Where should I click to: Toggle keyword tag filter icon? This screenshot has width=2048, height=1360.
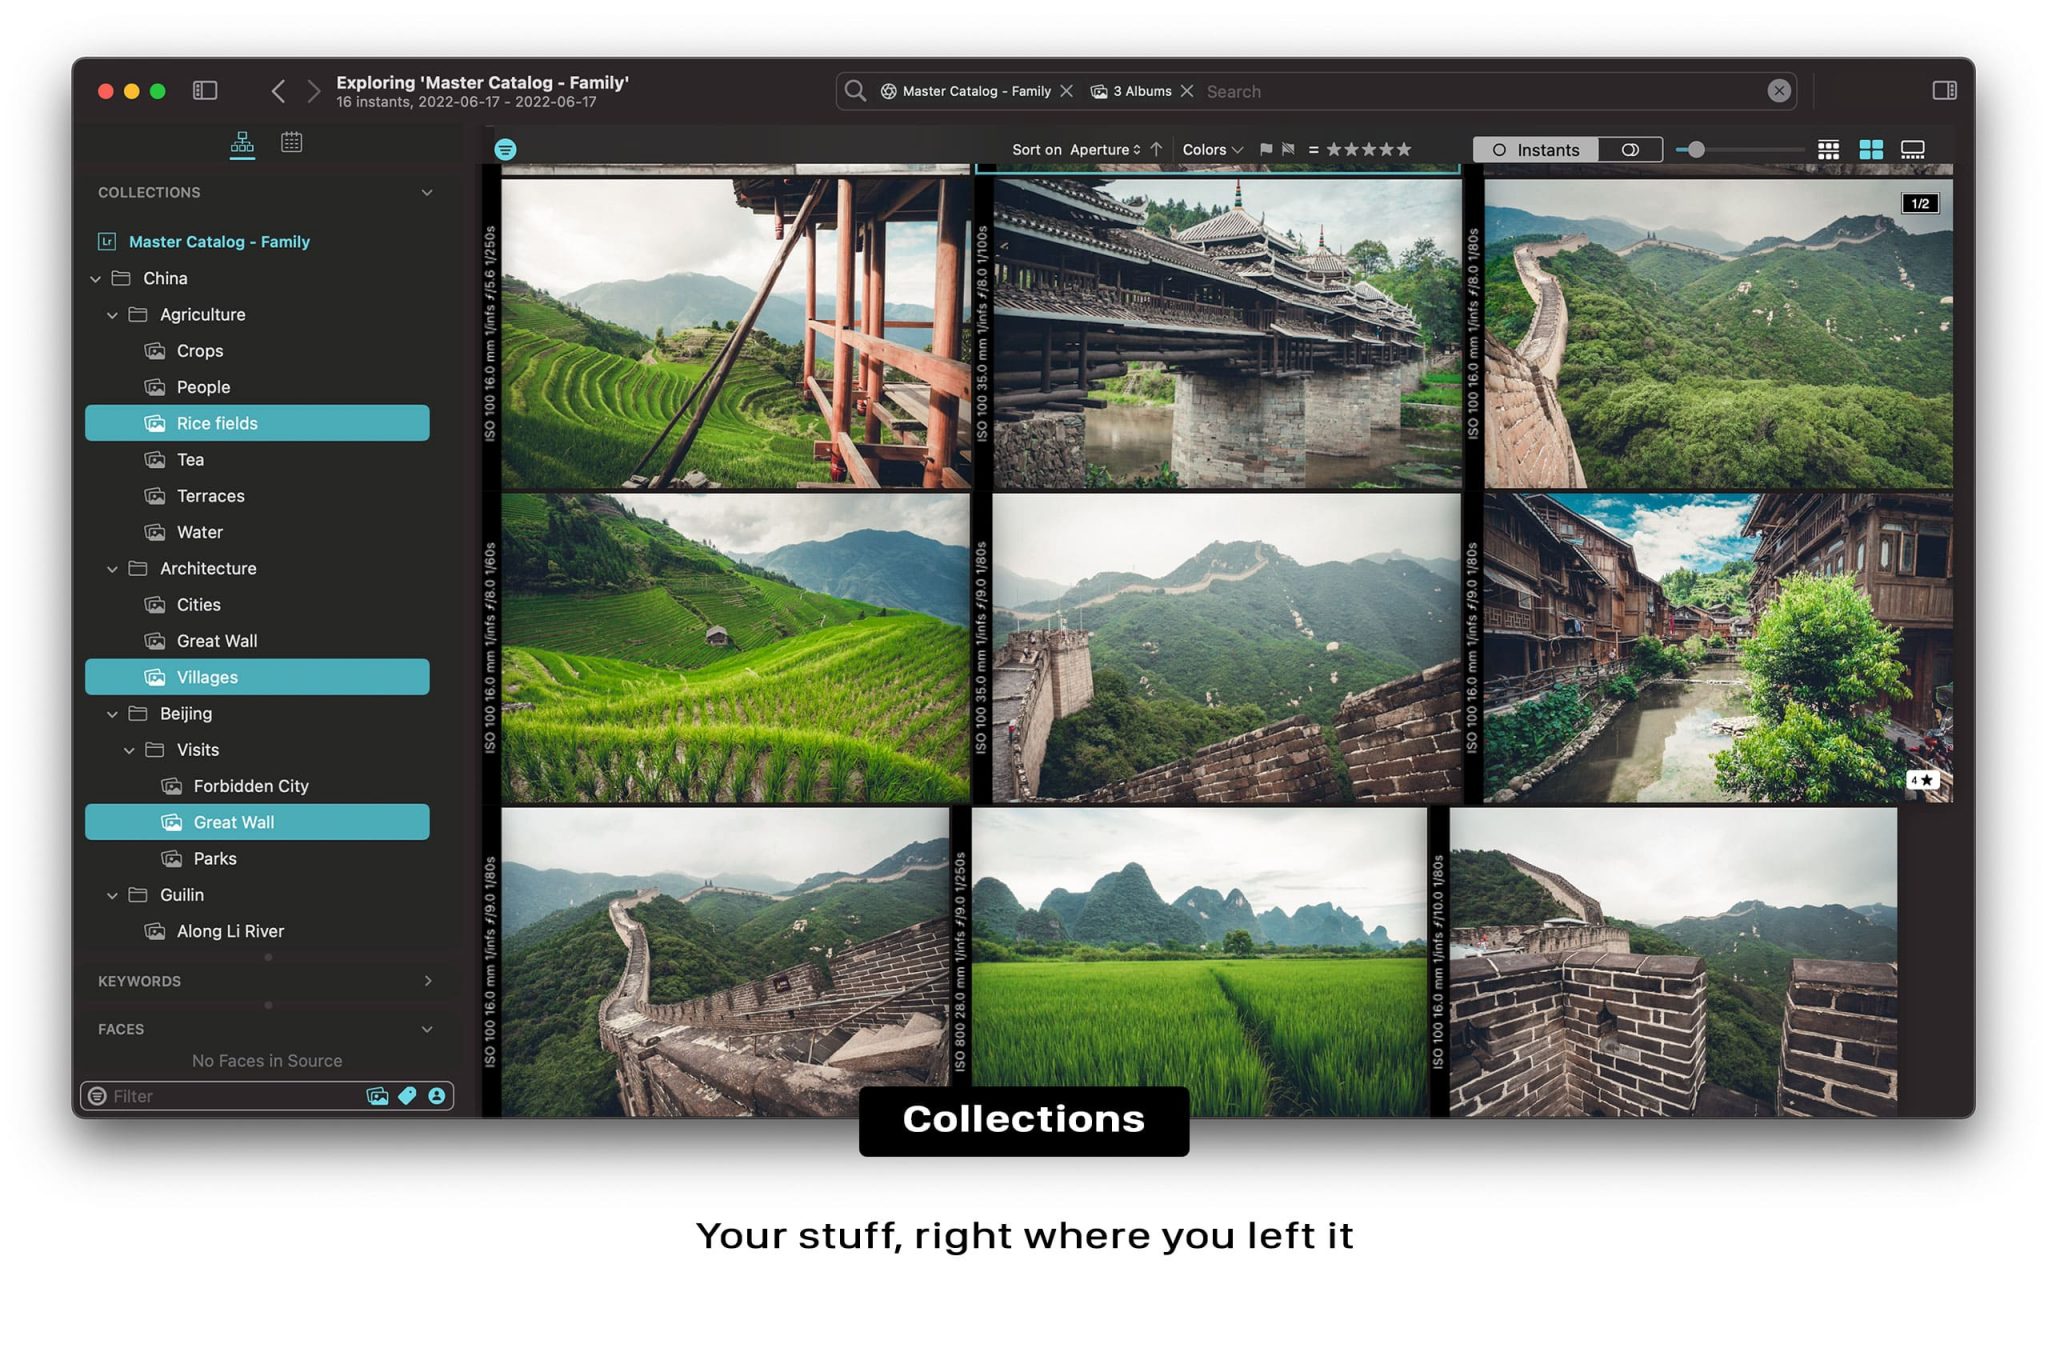(407, 1096)
